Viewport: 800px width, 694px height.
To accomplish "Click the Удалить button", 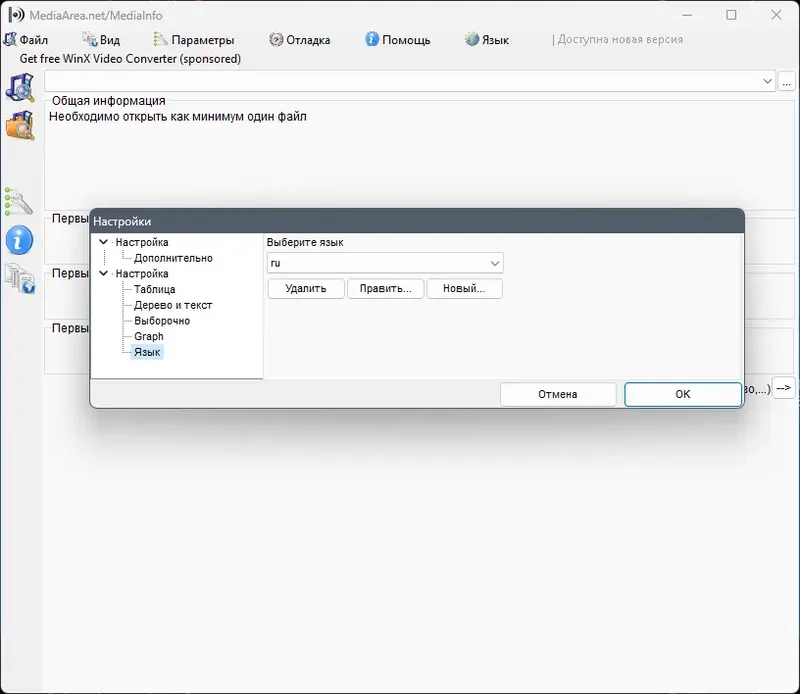I will 306,288.
